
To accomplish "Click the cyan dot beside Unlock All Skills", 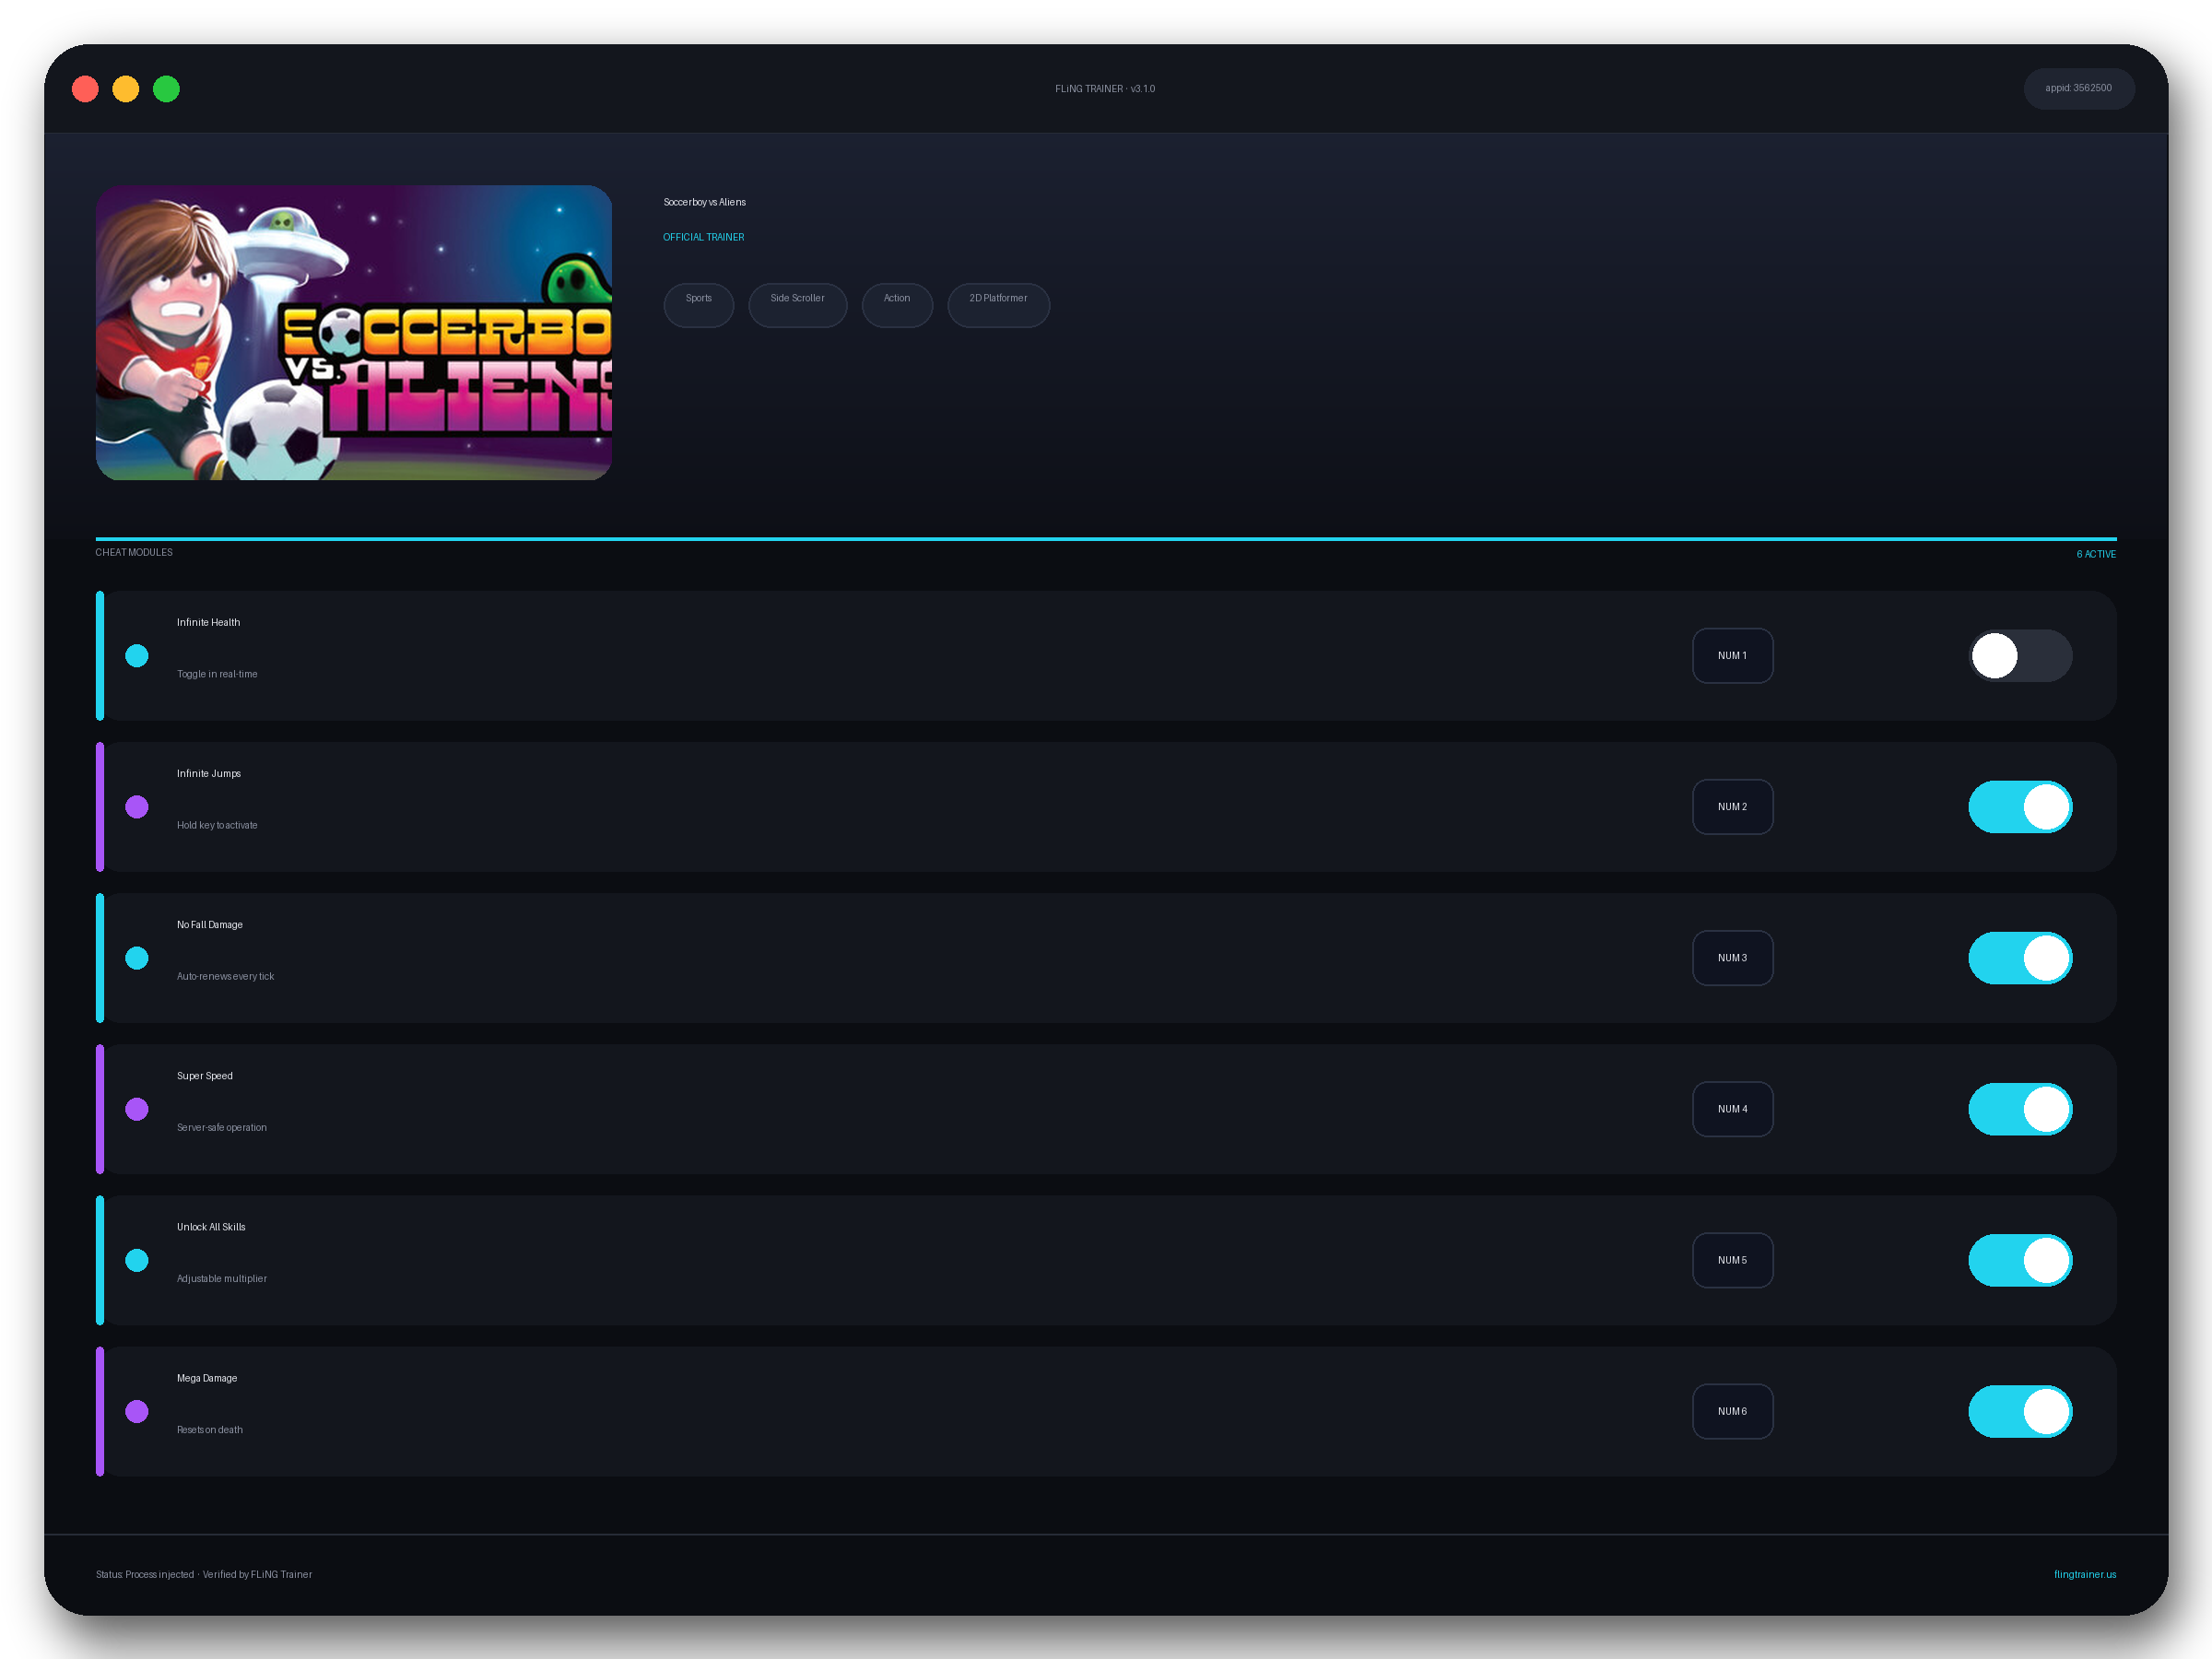I will coord(137,1260).
